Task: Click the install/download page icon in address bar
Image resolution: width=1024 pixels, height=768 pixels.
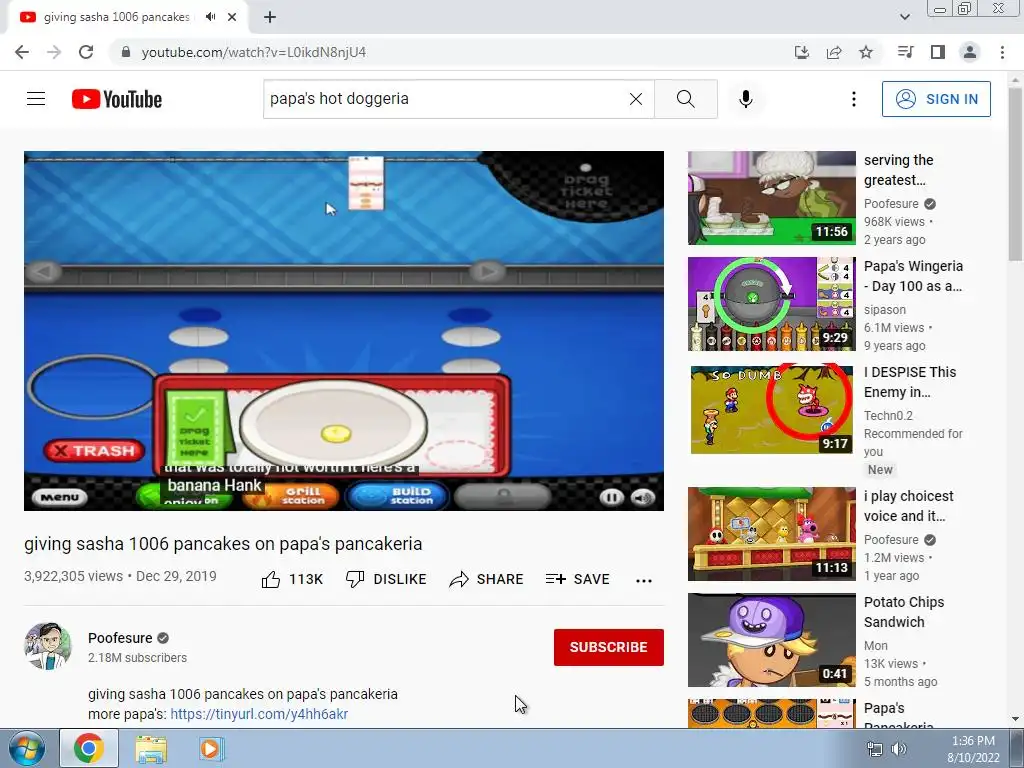Action: pyautogui.click(x=802, y=52)
